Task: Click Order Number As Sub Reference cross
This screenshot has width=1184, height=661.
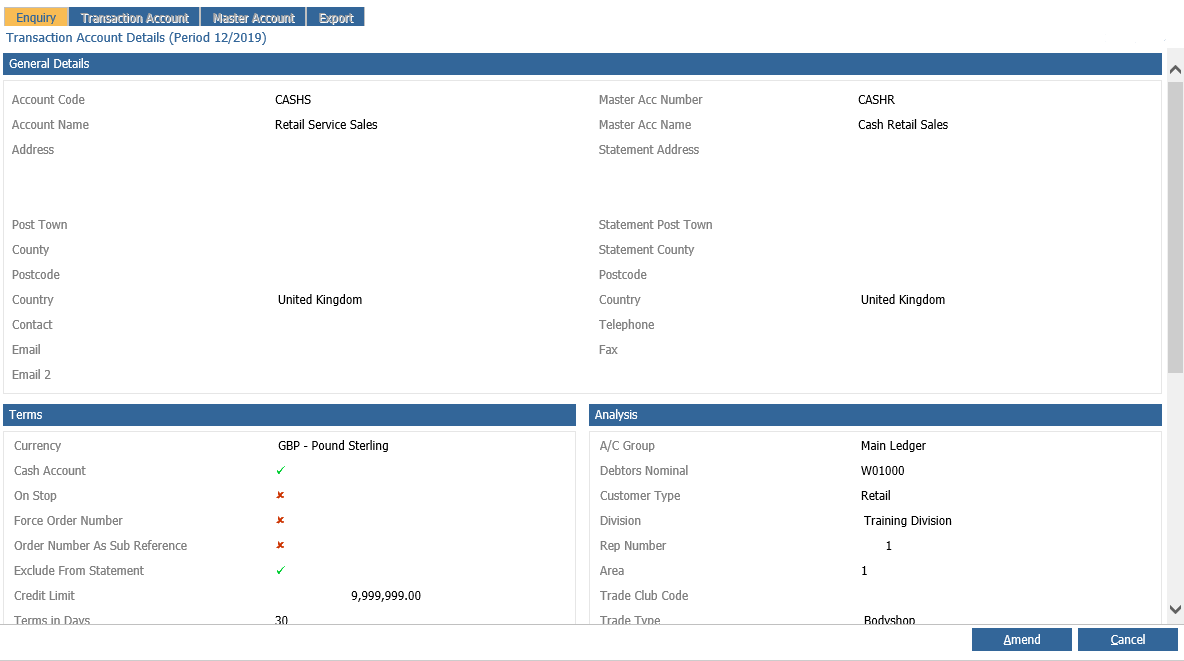Action: 280,545
